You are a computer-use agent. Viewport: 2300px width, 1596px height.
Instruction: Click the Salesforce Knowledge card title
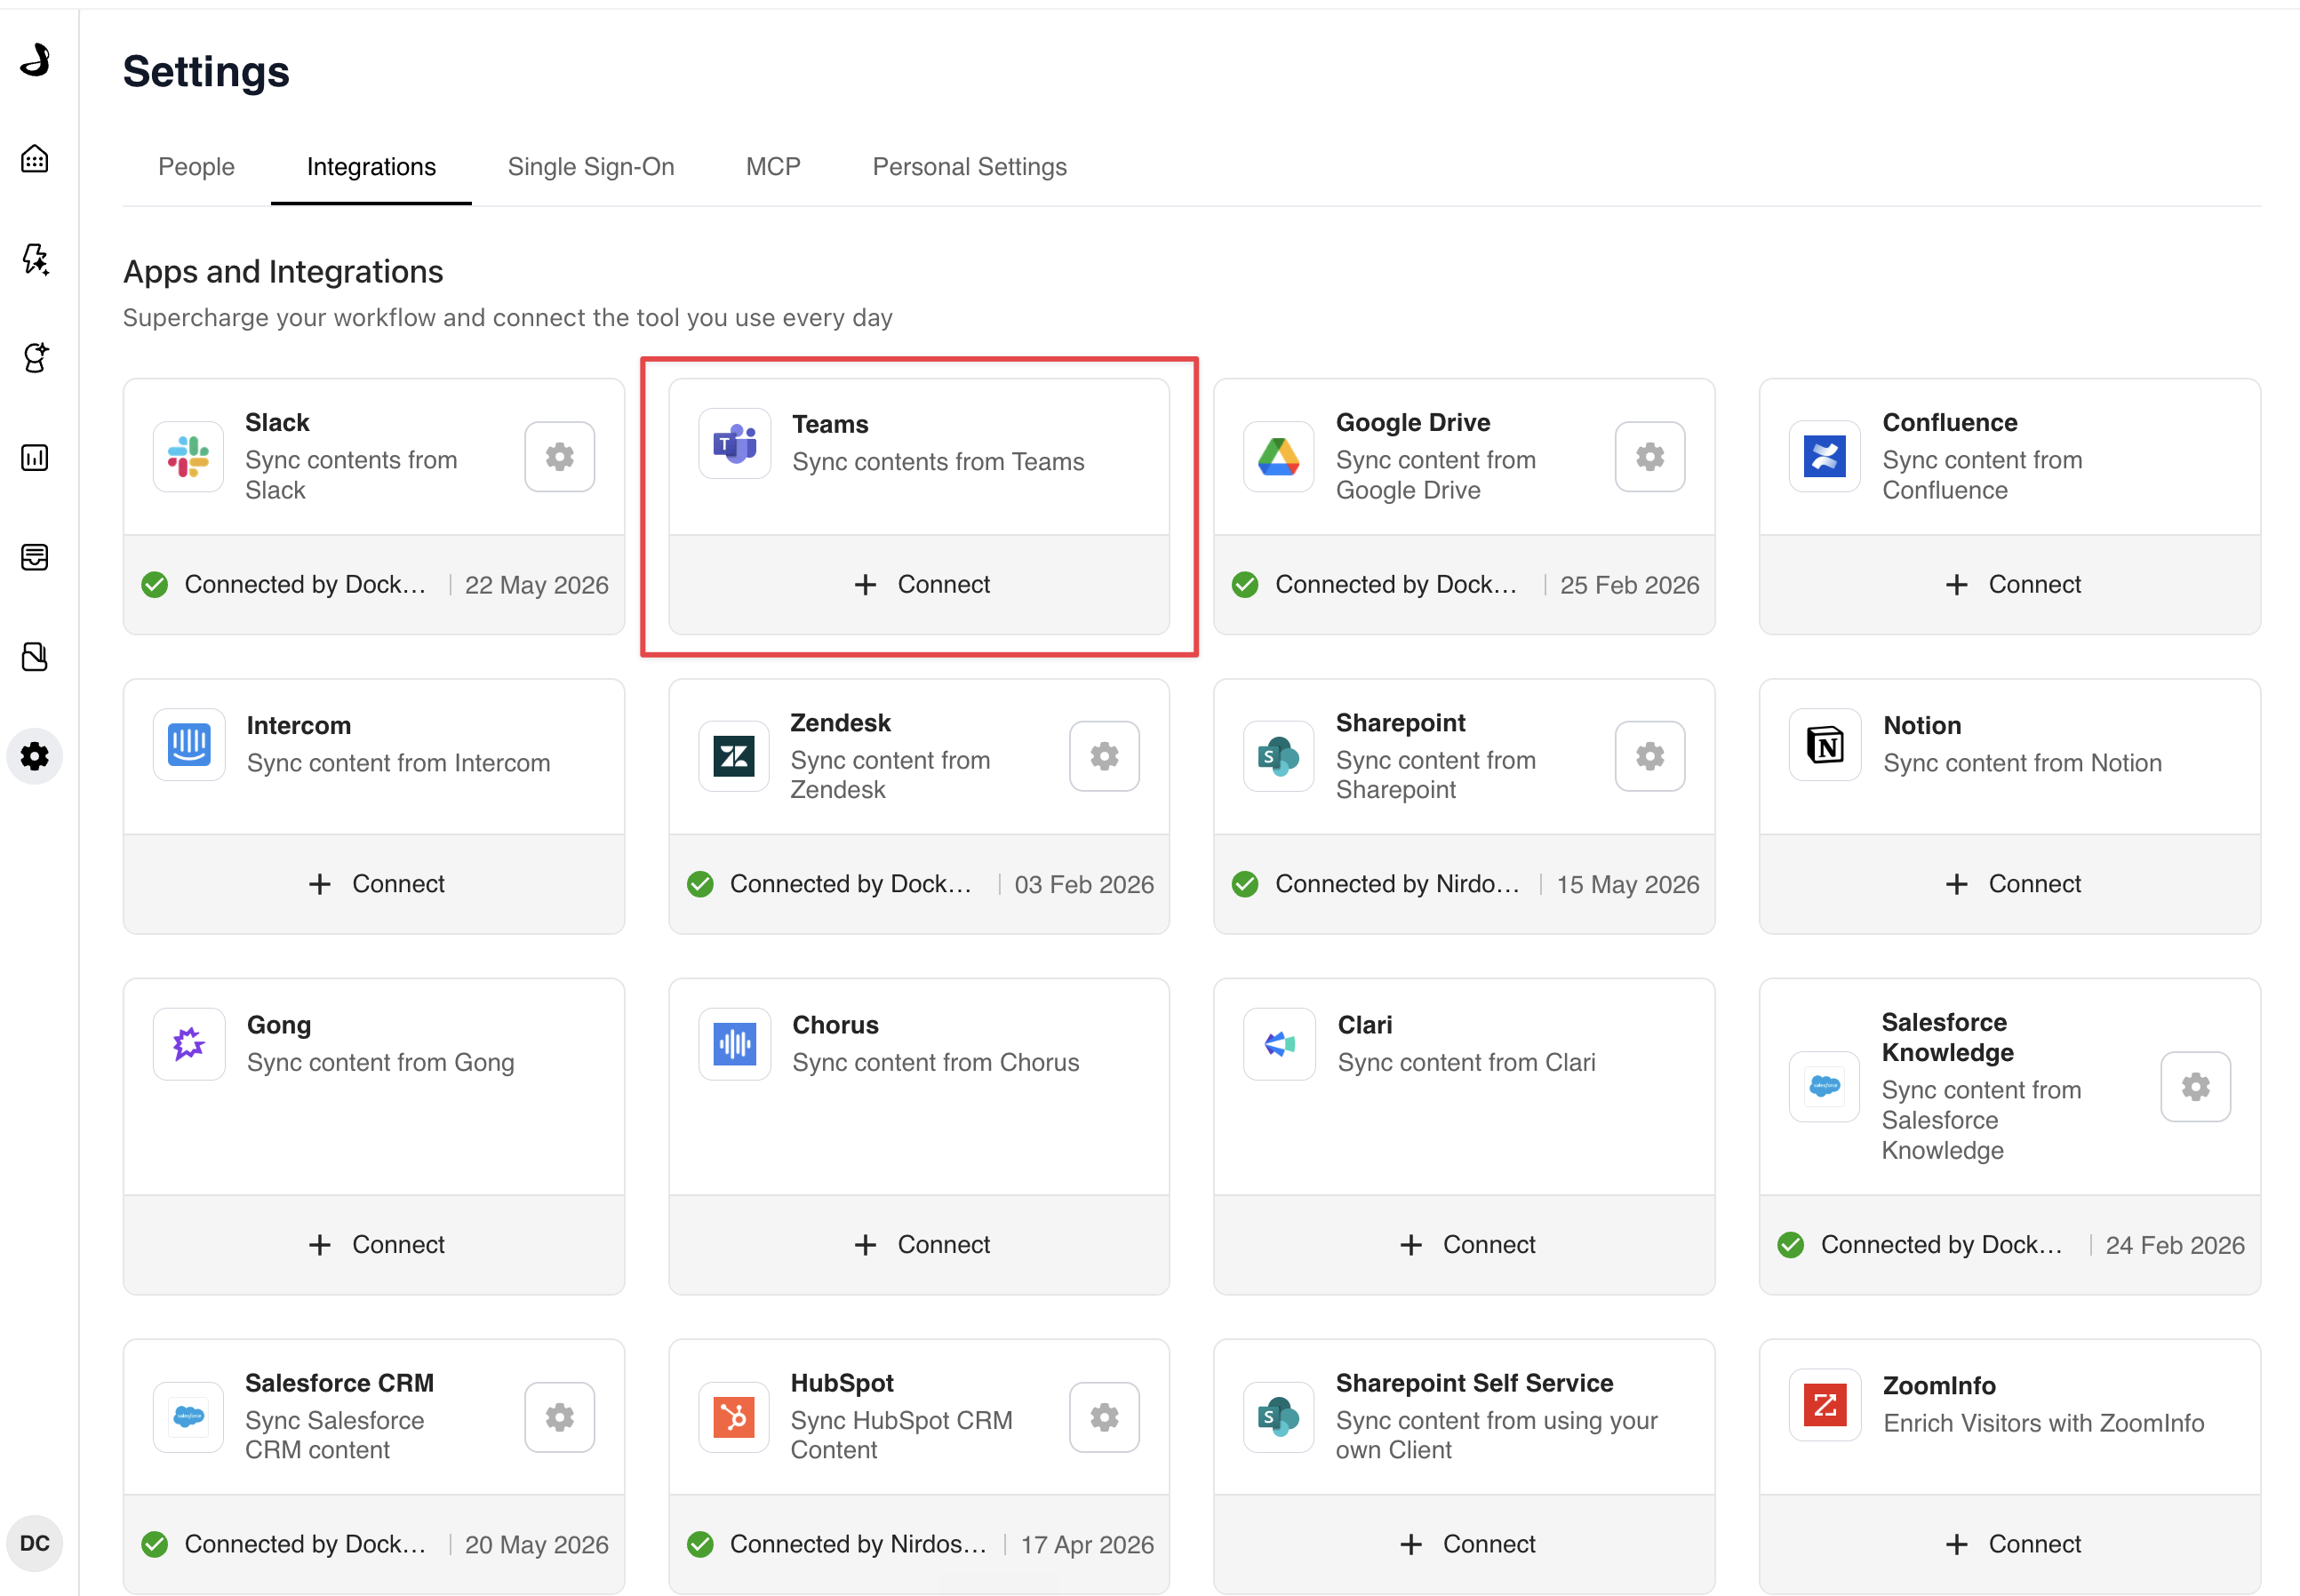tap(1947, 1038)
